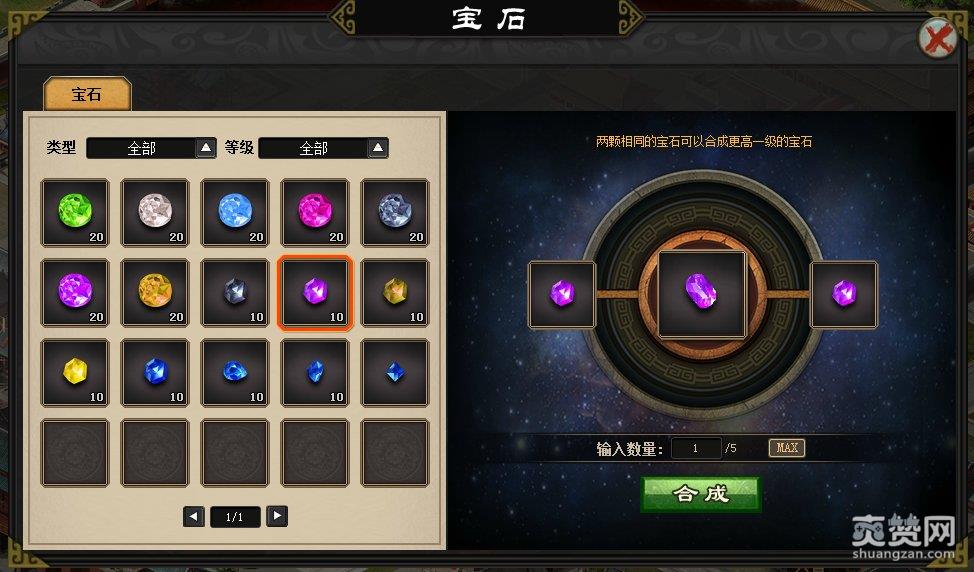This screenshot has width=974, height=572.
Task: Switch to the 宝石 tab
Action: pos(87,94)
